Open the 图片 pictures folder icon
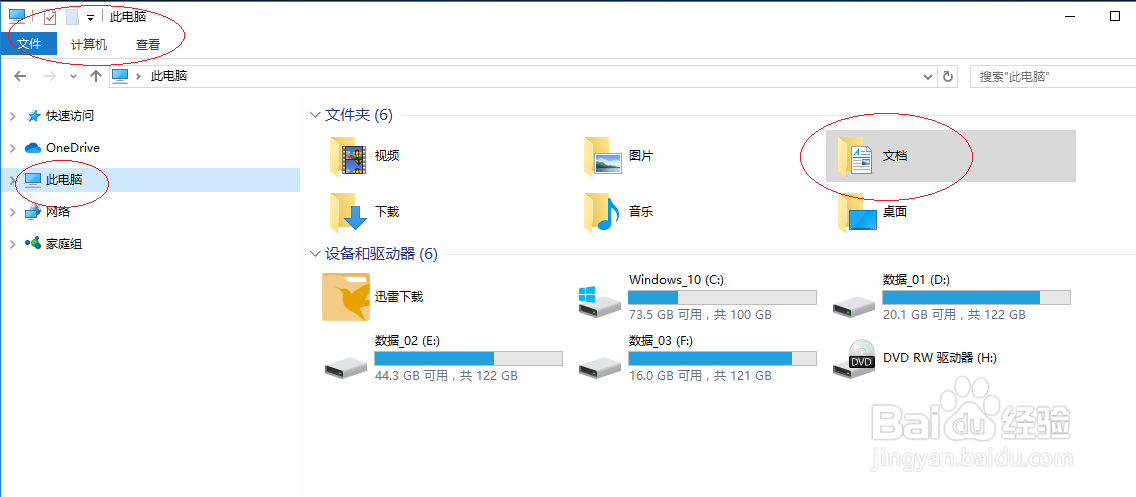1136x497 pixels. pyautogui.click(x=602, y=156)
